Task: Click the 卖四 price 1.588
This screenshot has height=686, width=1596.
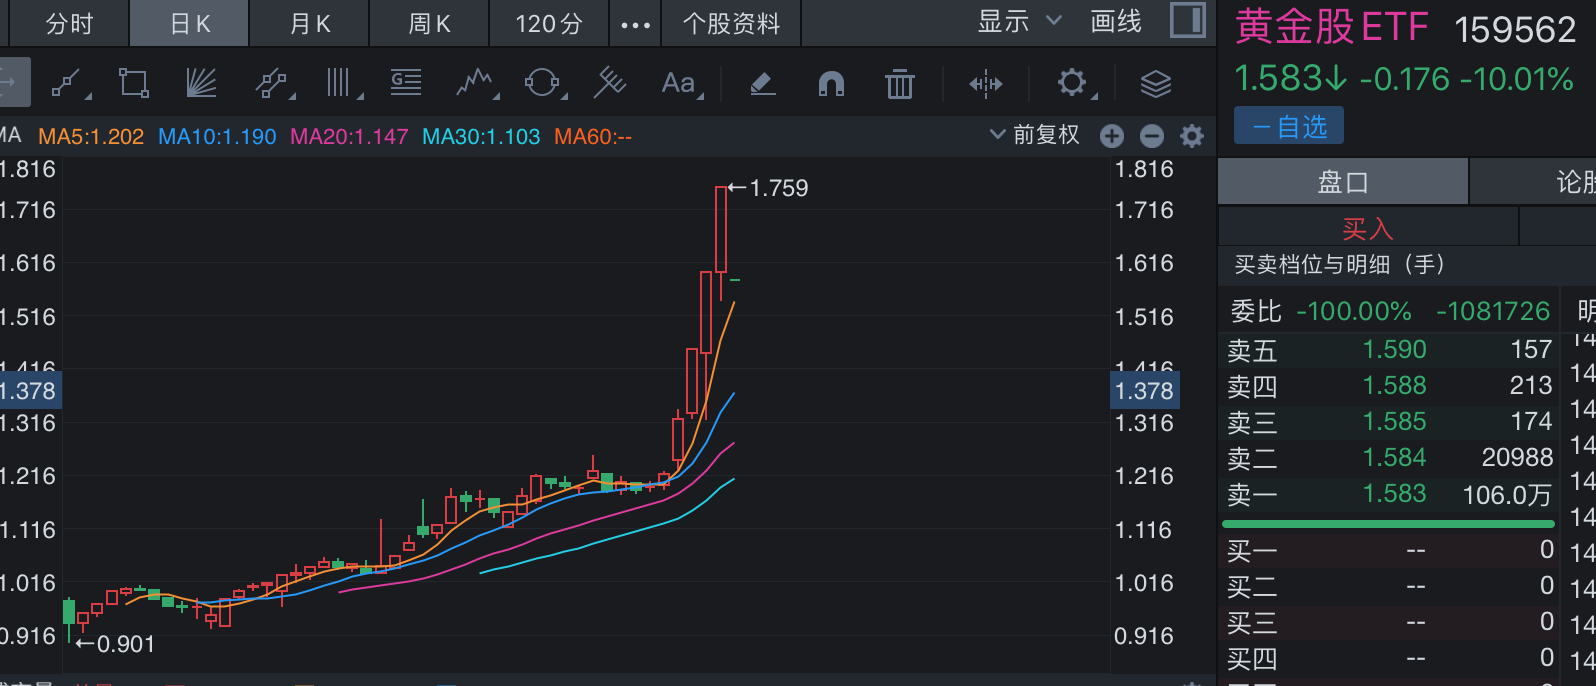Action: pyautogui.click(x=1395, y=386)
